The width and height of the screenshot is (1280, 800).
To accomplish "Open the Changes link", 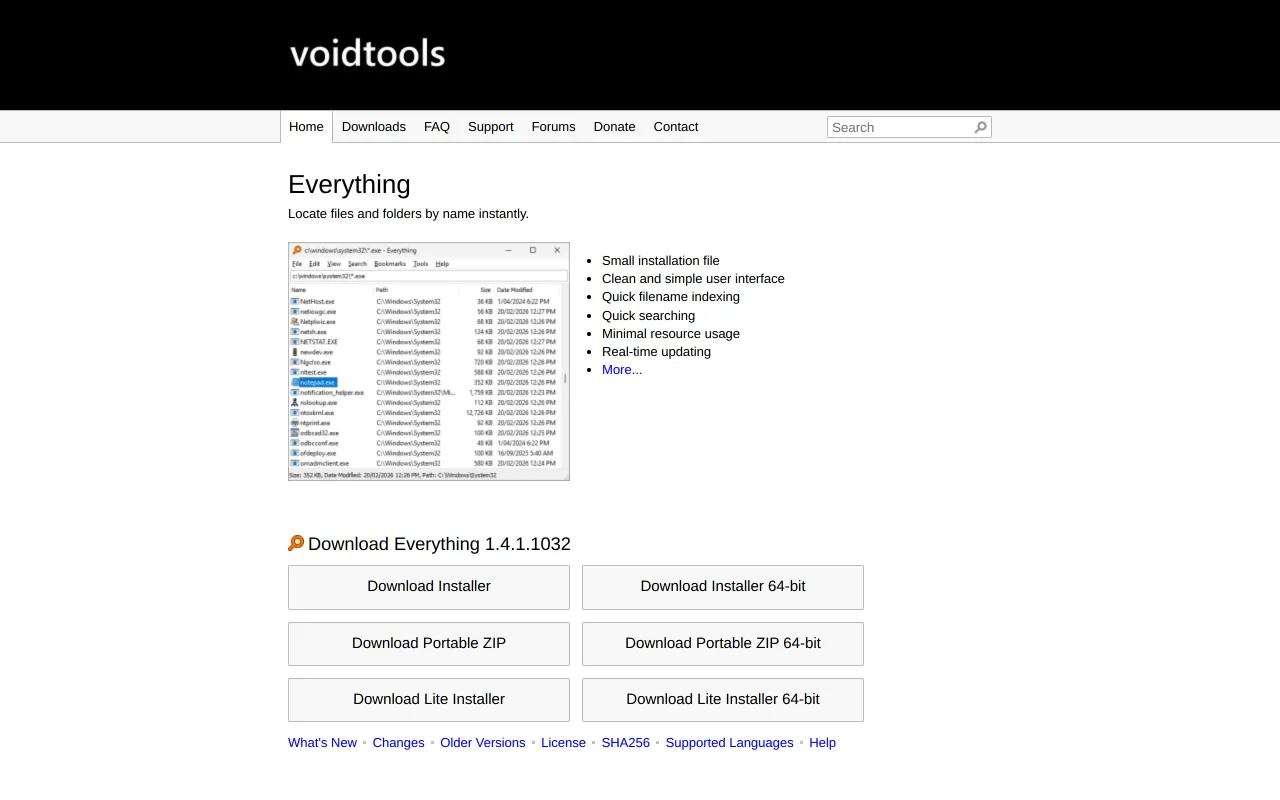I will [398, 743].
